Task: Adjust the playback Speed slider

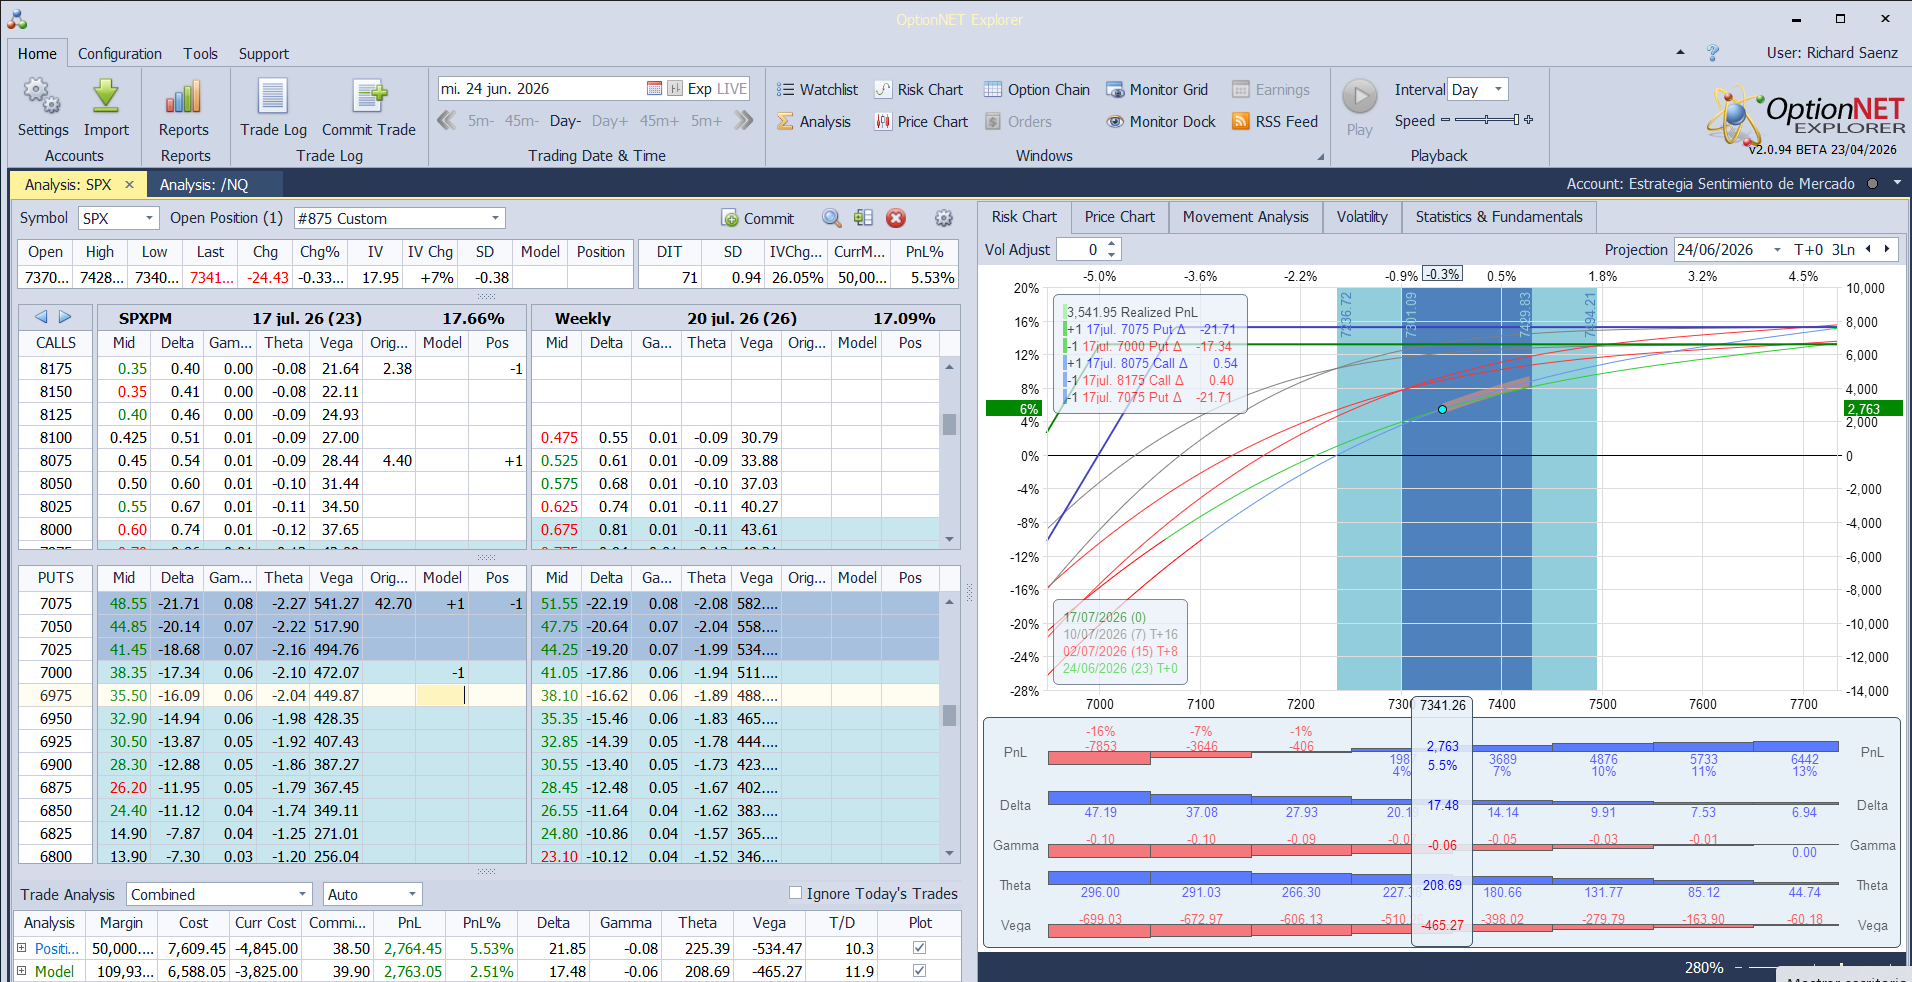Action: [x=1487, y=120]
